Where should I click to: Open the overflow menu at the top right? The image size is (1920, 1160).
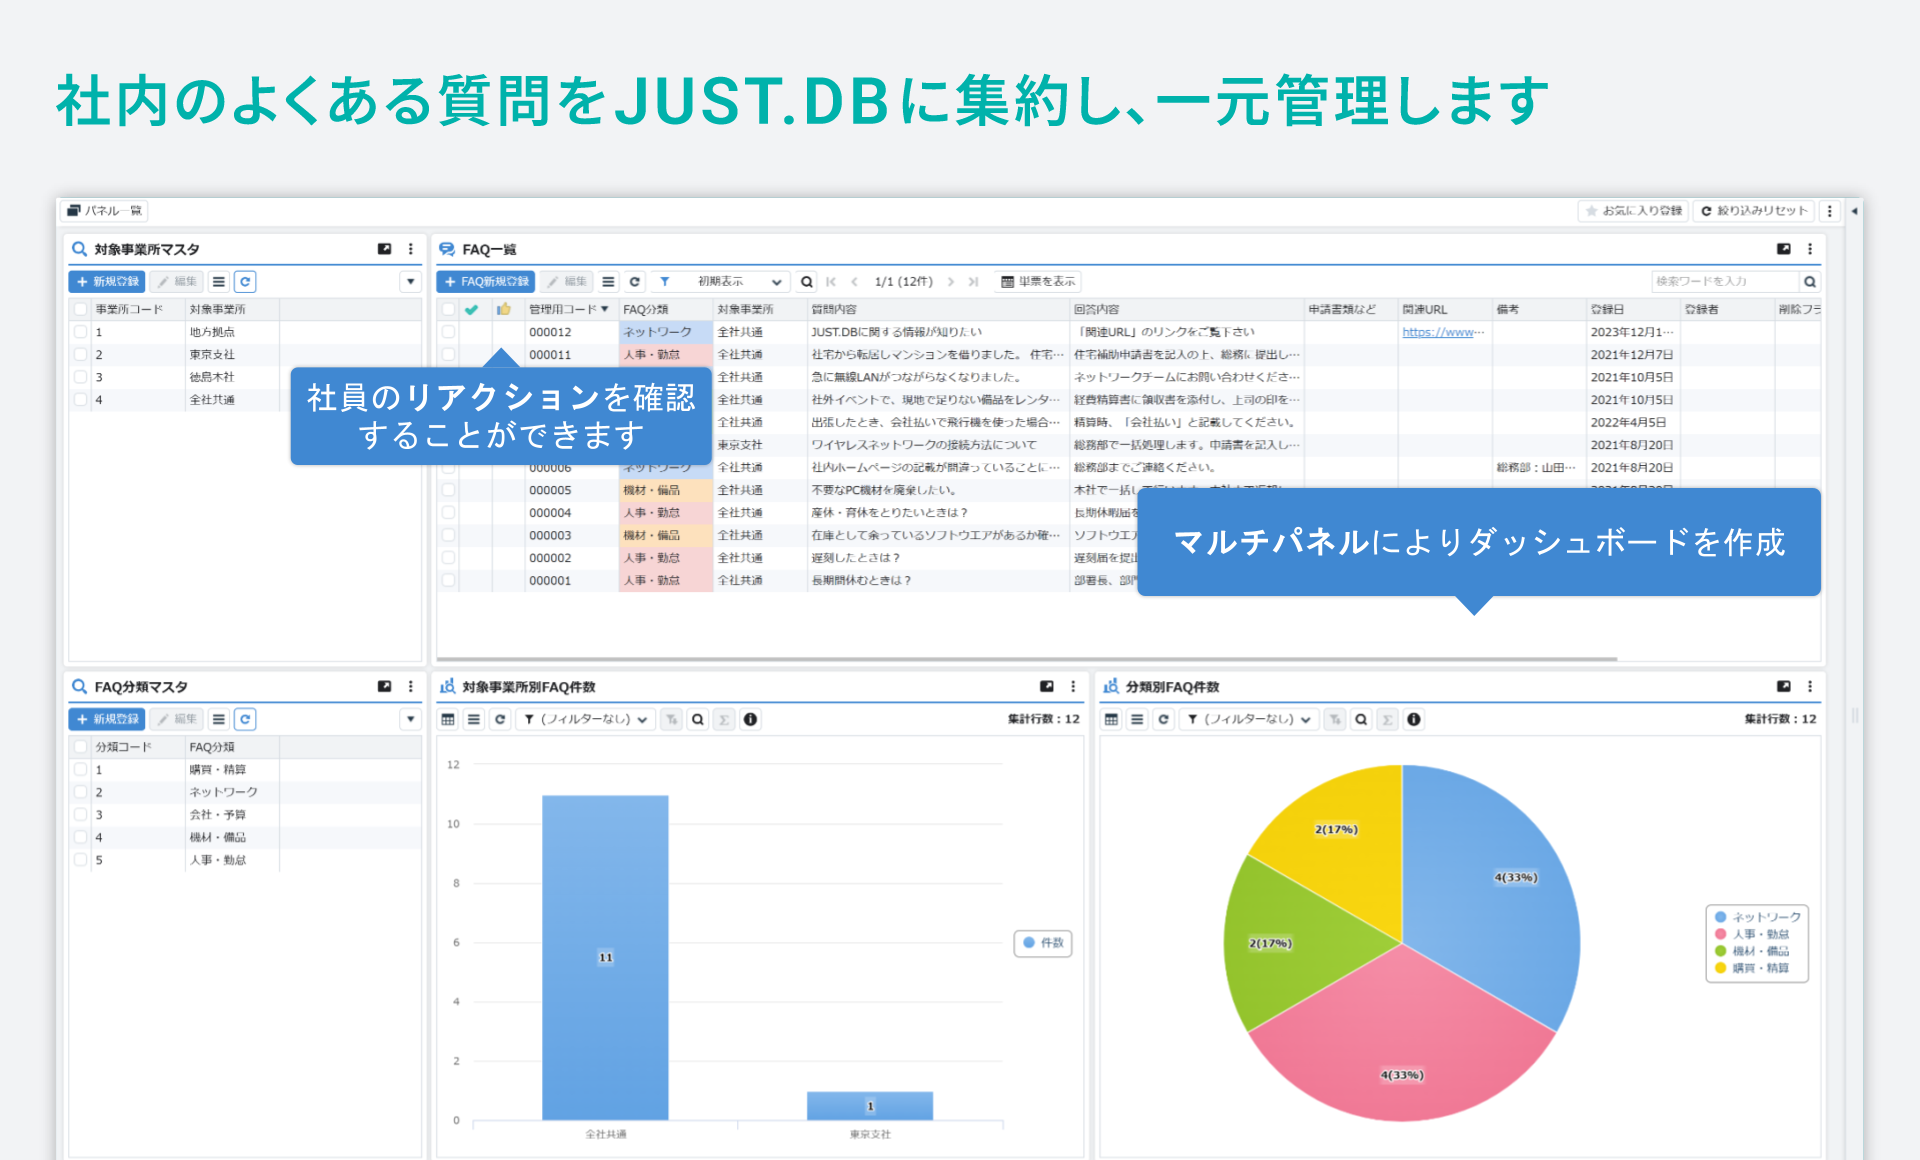(1830, 210)
